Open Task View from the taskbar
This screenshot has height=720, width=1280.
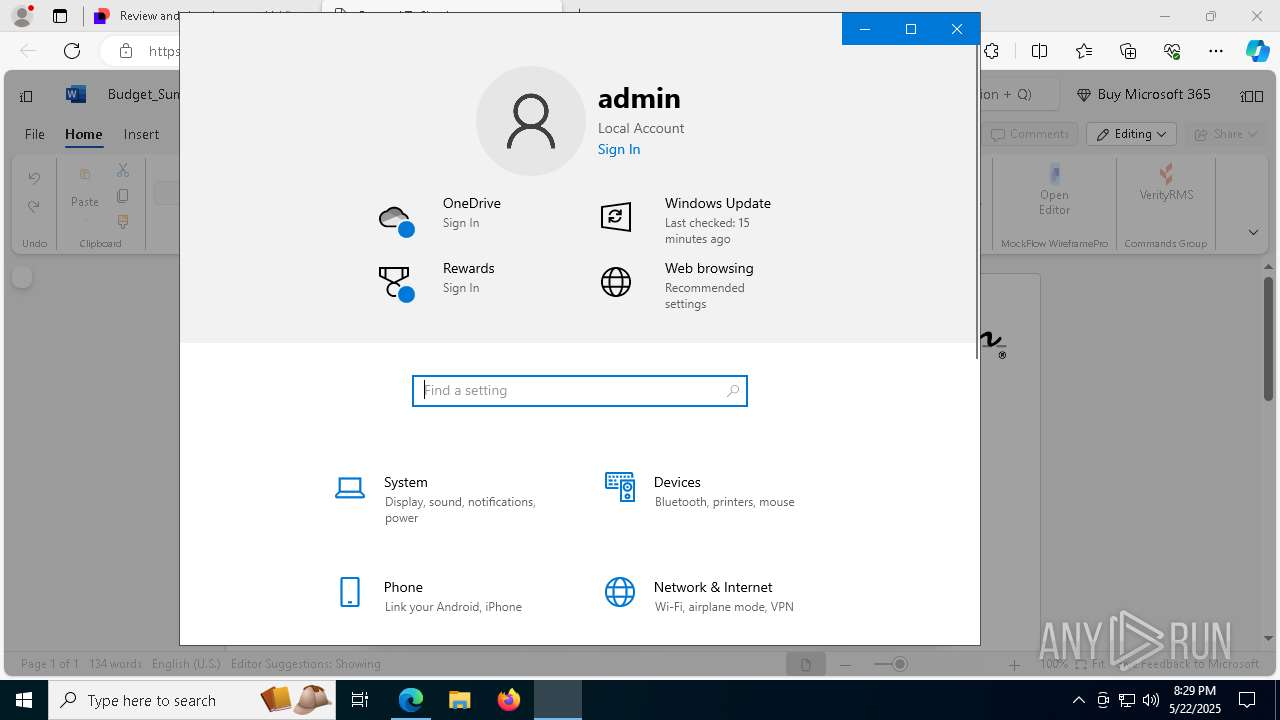pos(360,700)
